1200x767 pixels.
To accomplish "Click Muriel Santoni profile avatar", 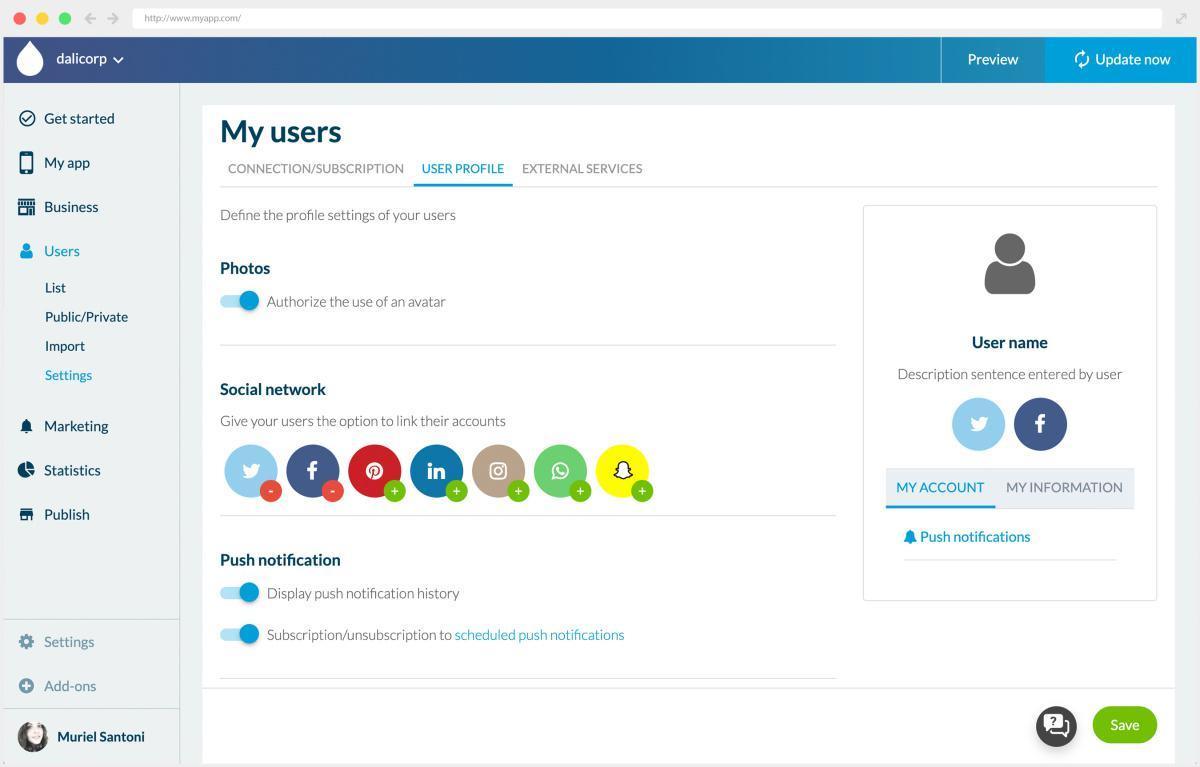I will 33,737.
